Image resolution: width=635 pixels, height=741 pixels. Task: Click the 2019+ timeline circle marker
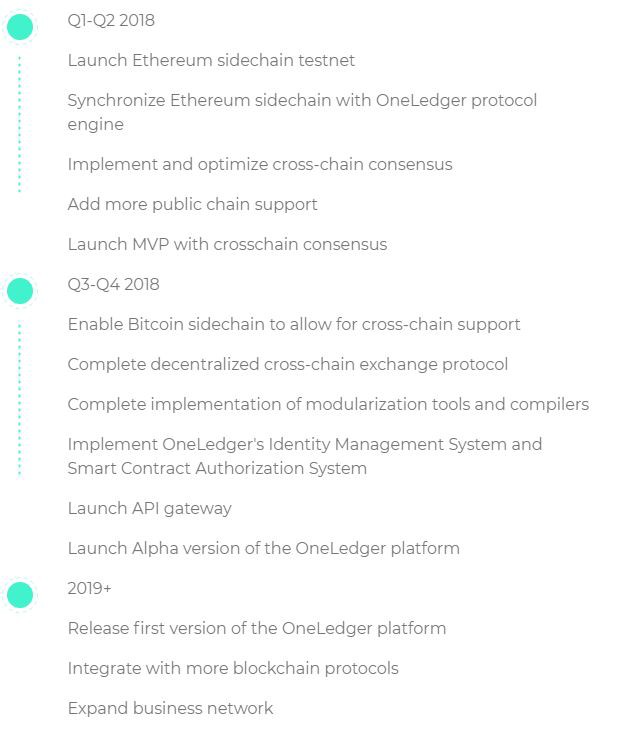(20, 595)
